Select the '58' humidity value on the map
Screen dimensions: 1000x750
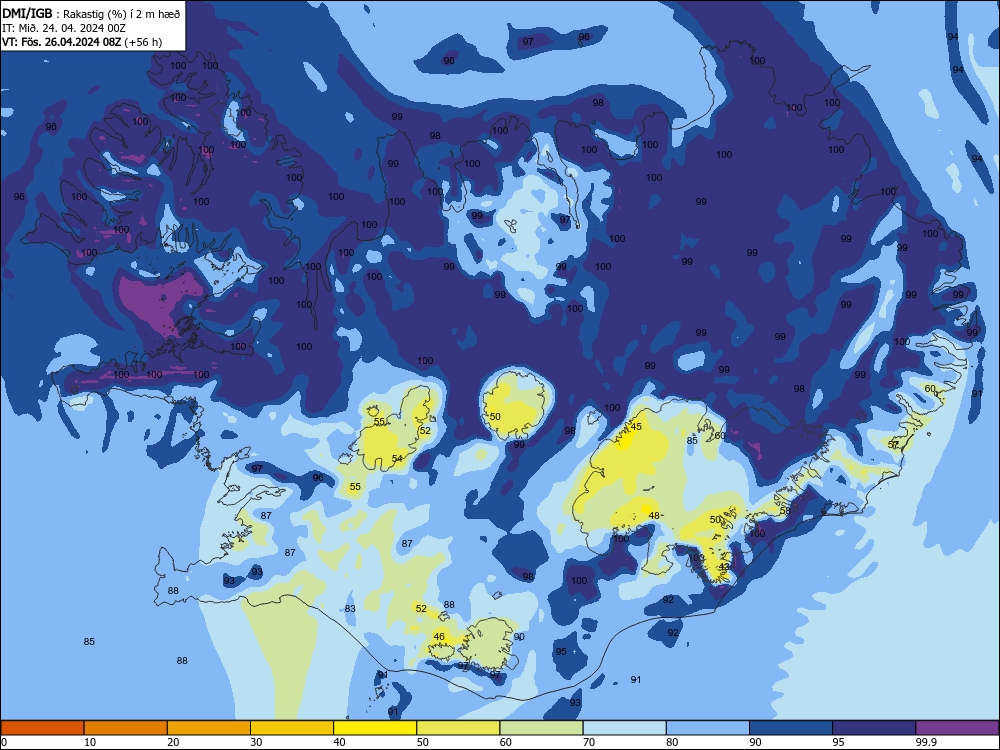(785, 511)
